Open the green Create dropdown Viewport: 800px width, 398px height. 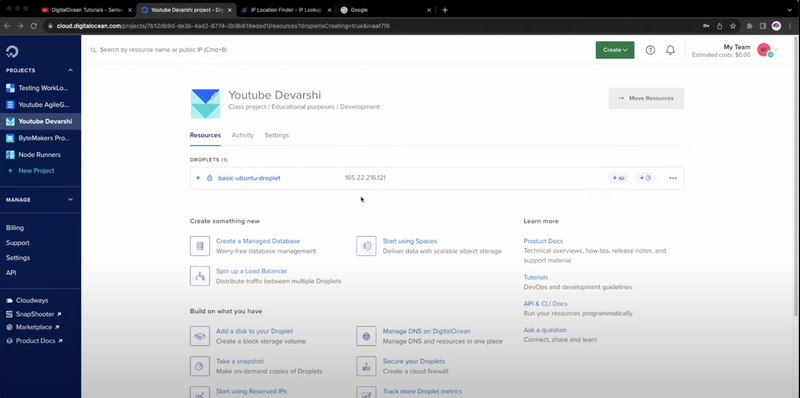coord(615,50)
